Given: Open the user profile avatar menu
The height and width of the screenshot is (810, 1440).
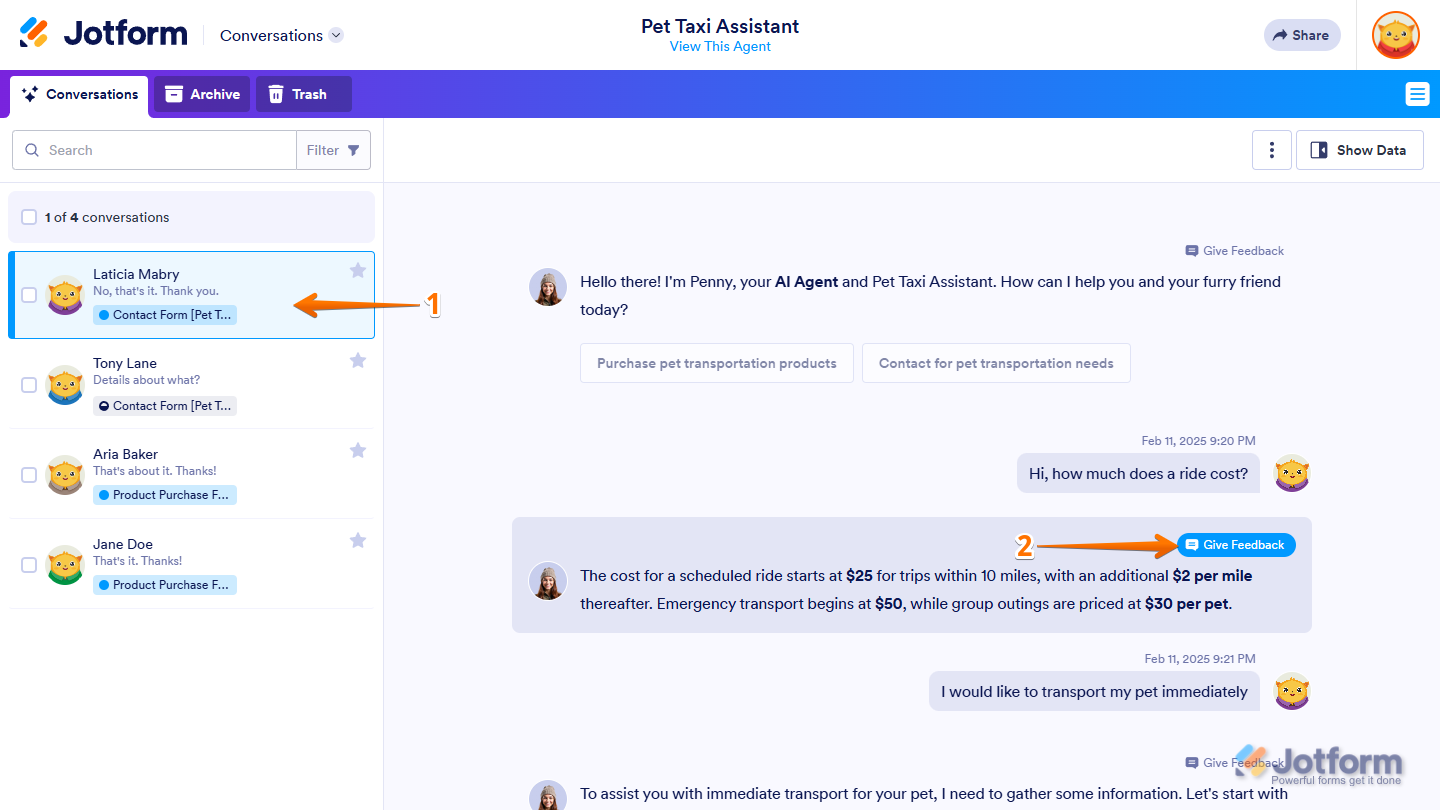Looking at the screenshot, I should (x=1395, y=35).
